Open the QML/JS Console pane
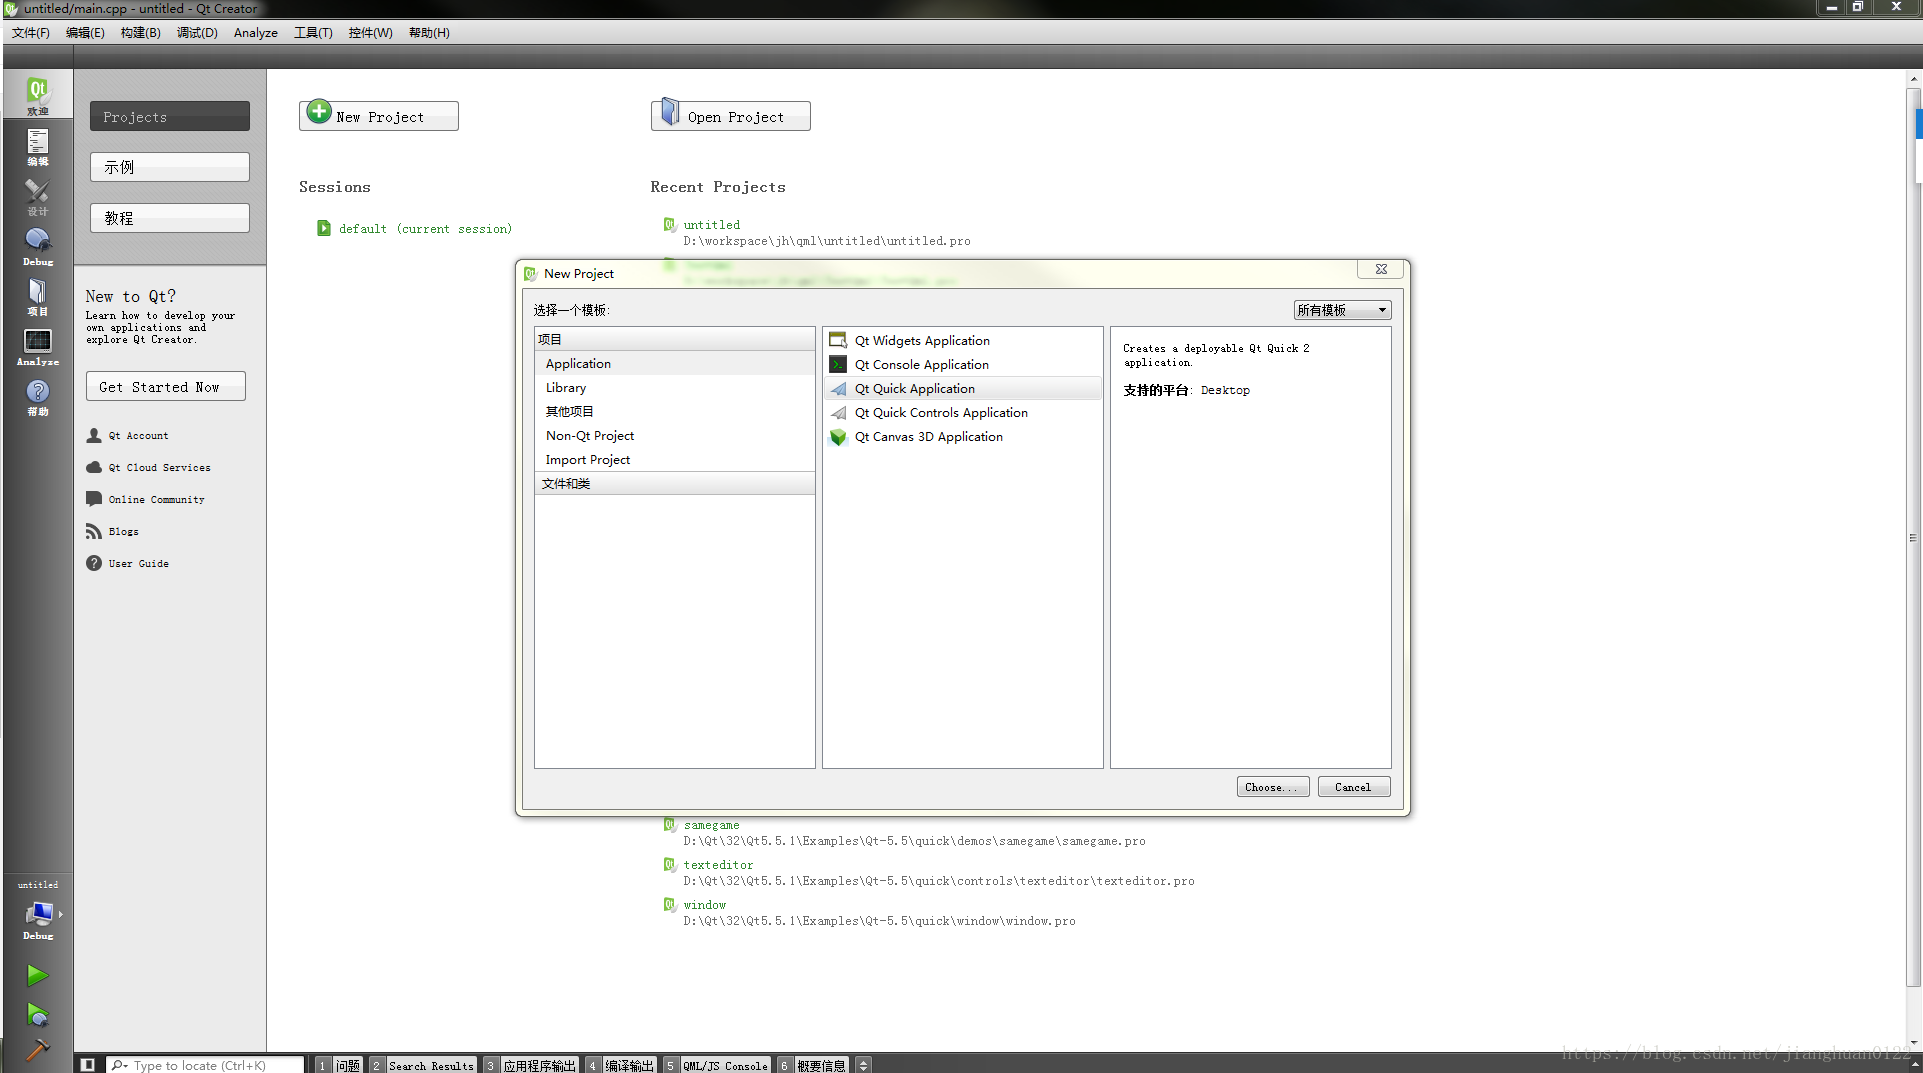Screen dimensions: 1923x1073 717,1065
